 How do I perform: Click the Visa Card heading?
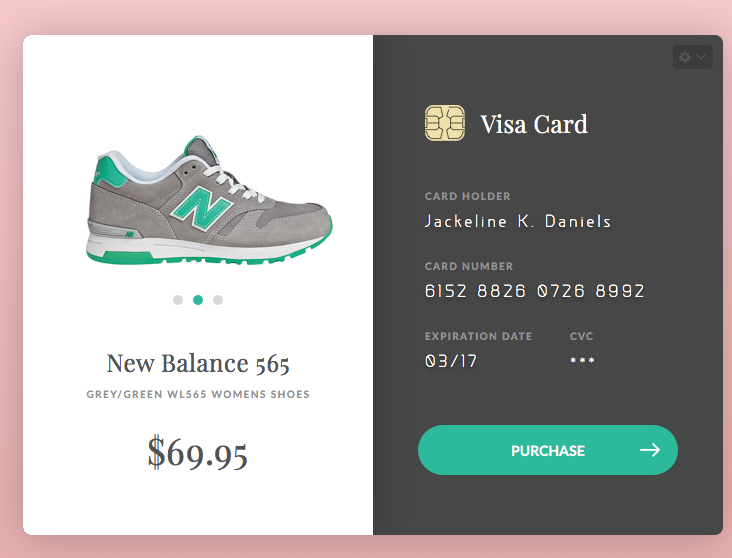pos(534,124)
